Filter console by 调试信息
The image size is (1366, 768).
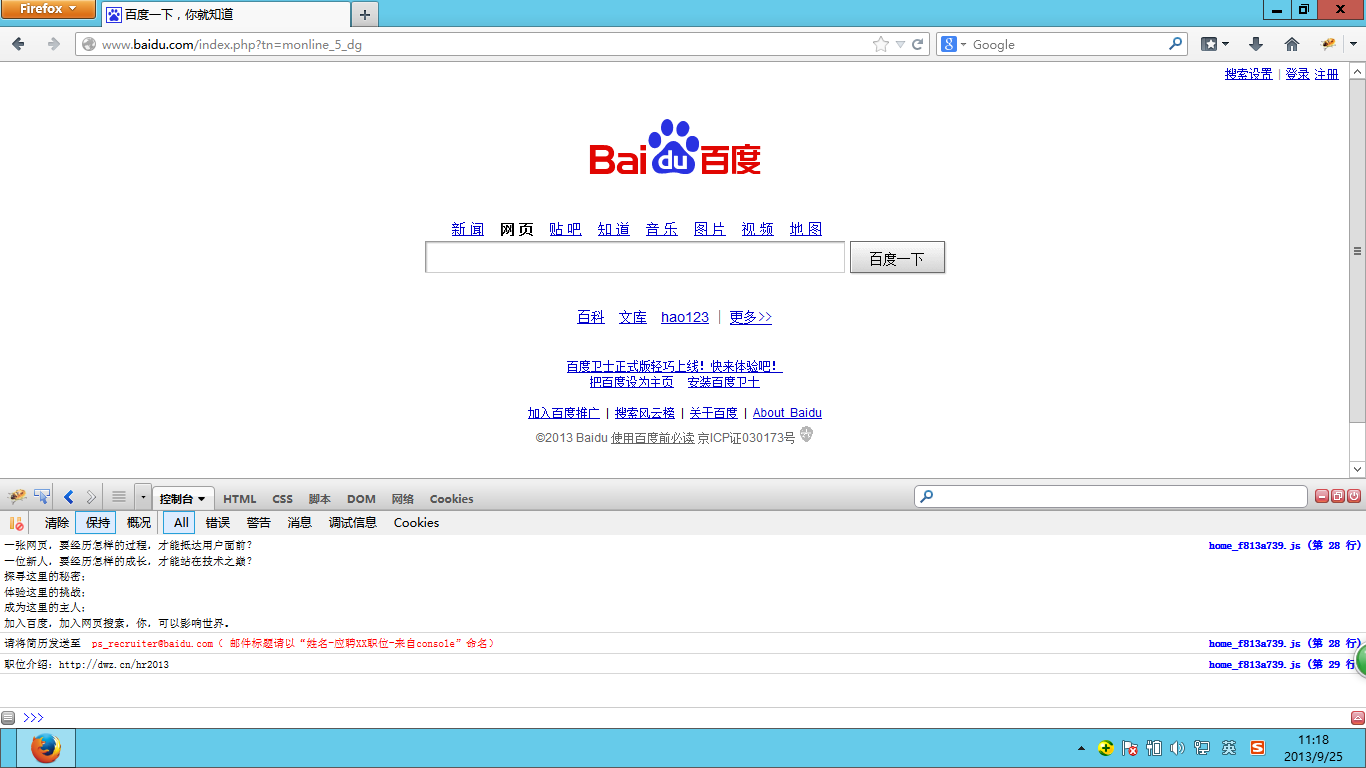[x=353, y=523]
